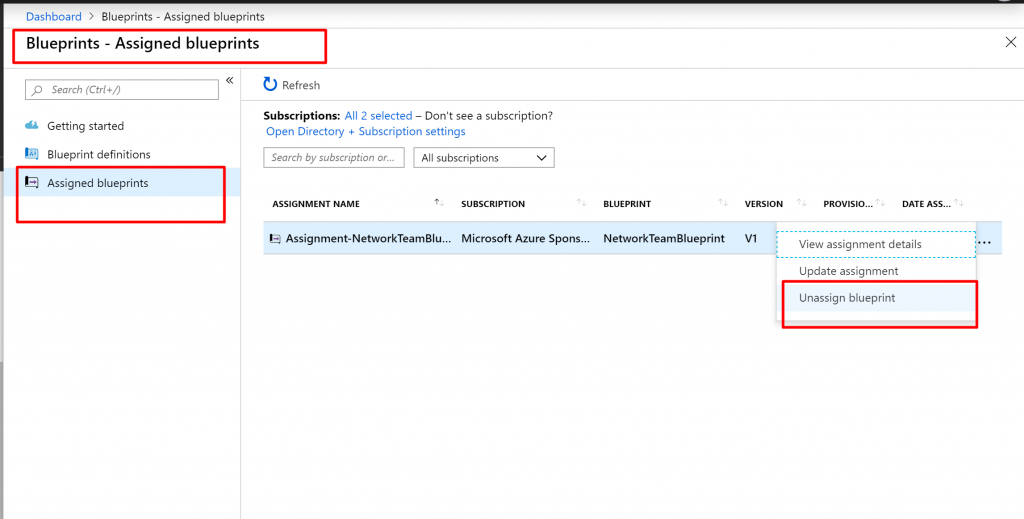Select Unassign blueprint from context menu
This screenshot has height=519, width=1024.
click(847, 298)
